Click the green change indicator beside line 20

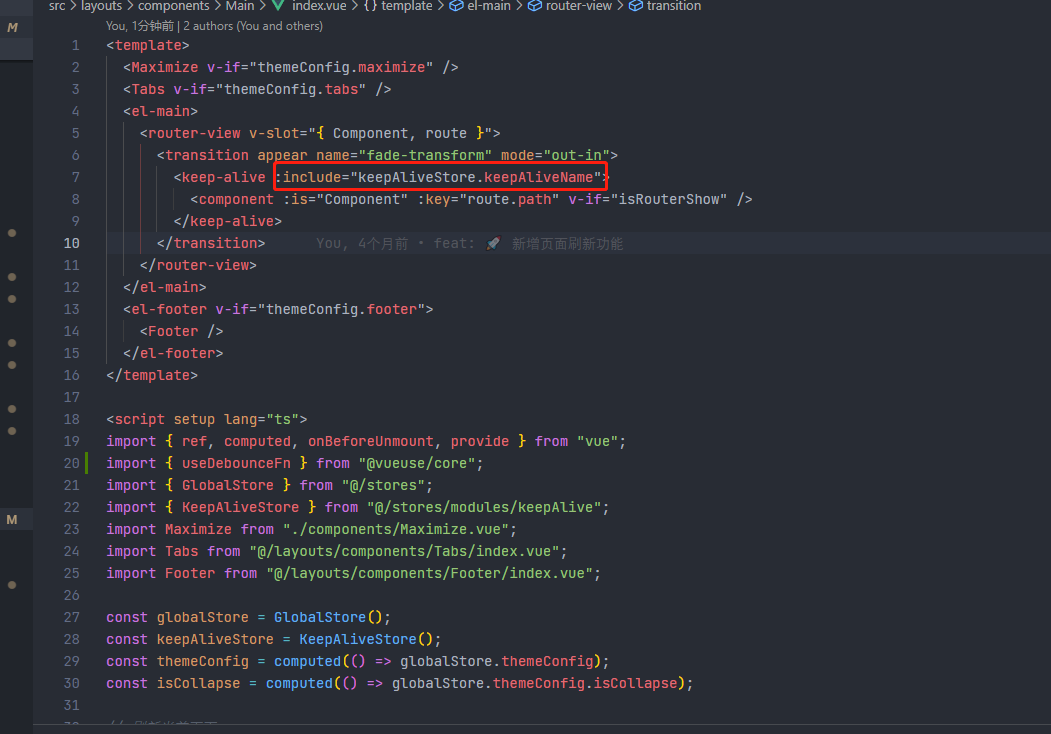[88, 462]
